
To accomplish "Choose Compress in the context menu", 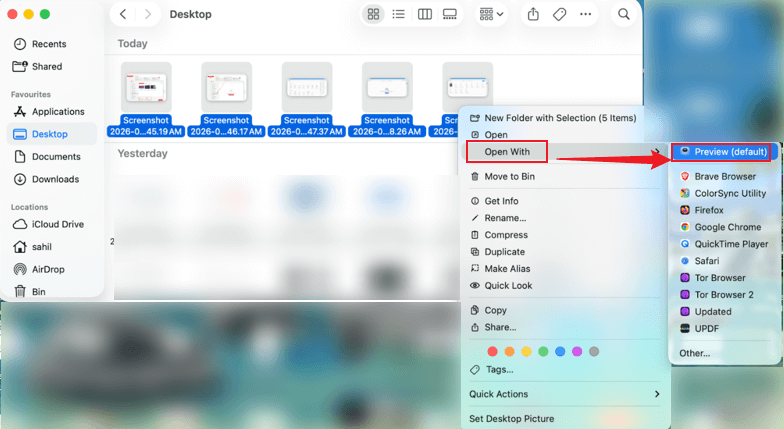I will pyautogui.click(x=506, y=235).
